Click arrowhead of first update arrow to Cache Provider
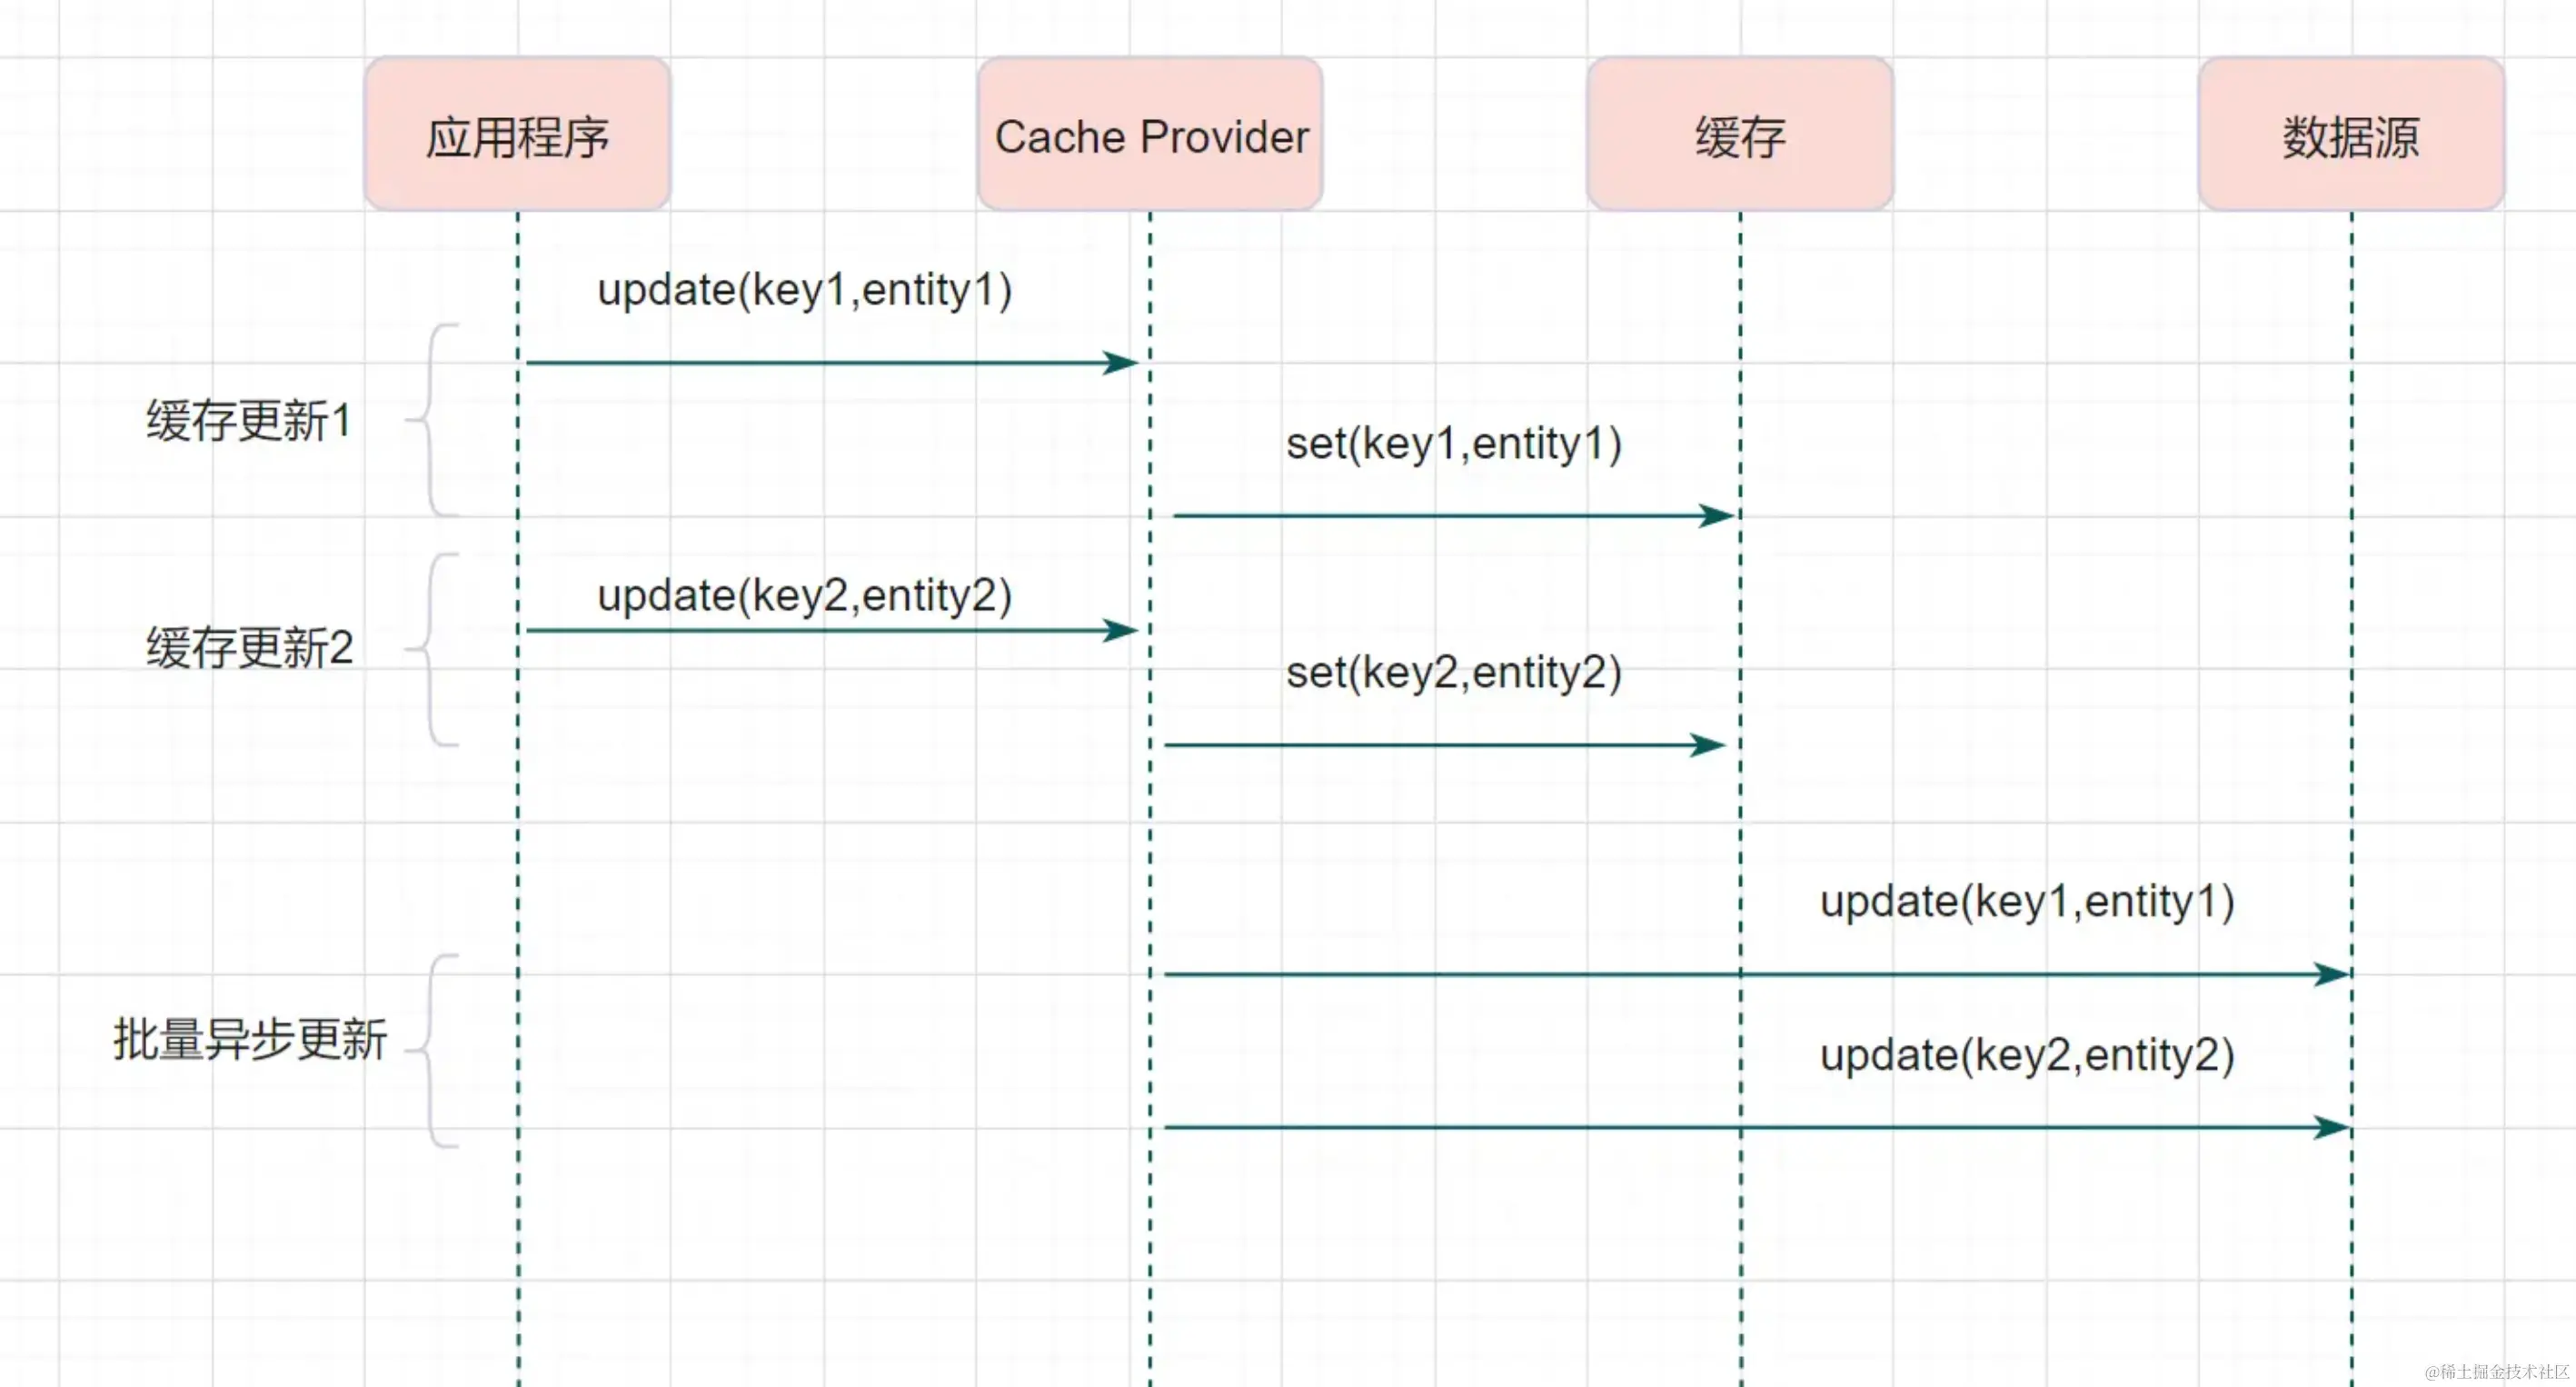Image resolution: width=2576 pixels, height=1387 pixels. [1122, 362]
